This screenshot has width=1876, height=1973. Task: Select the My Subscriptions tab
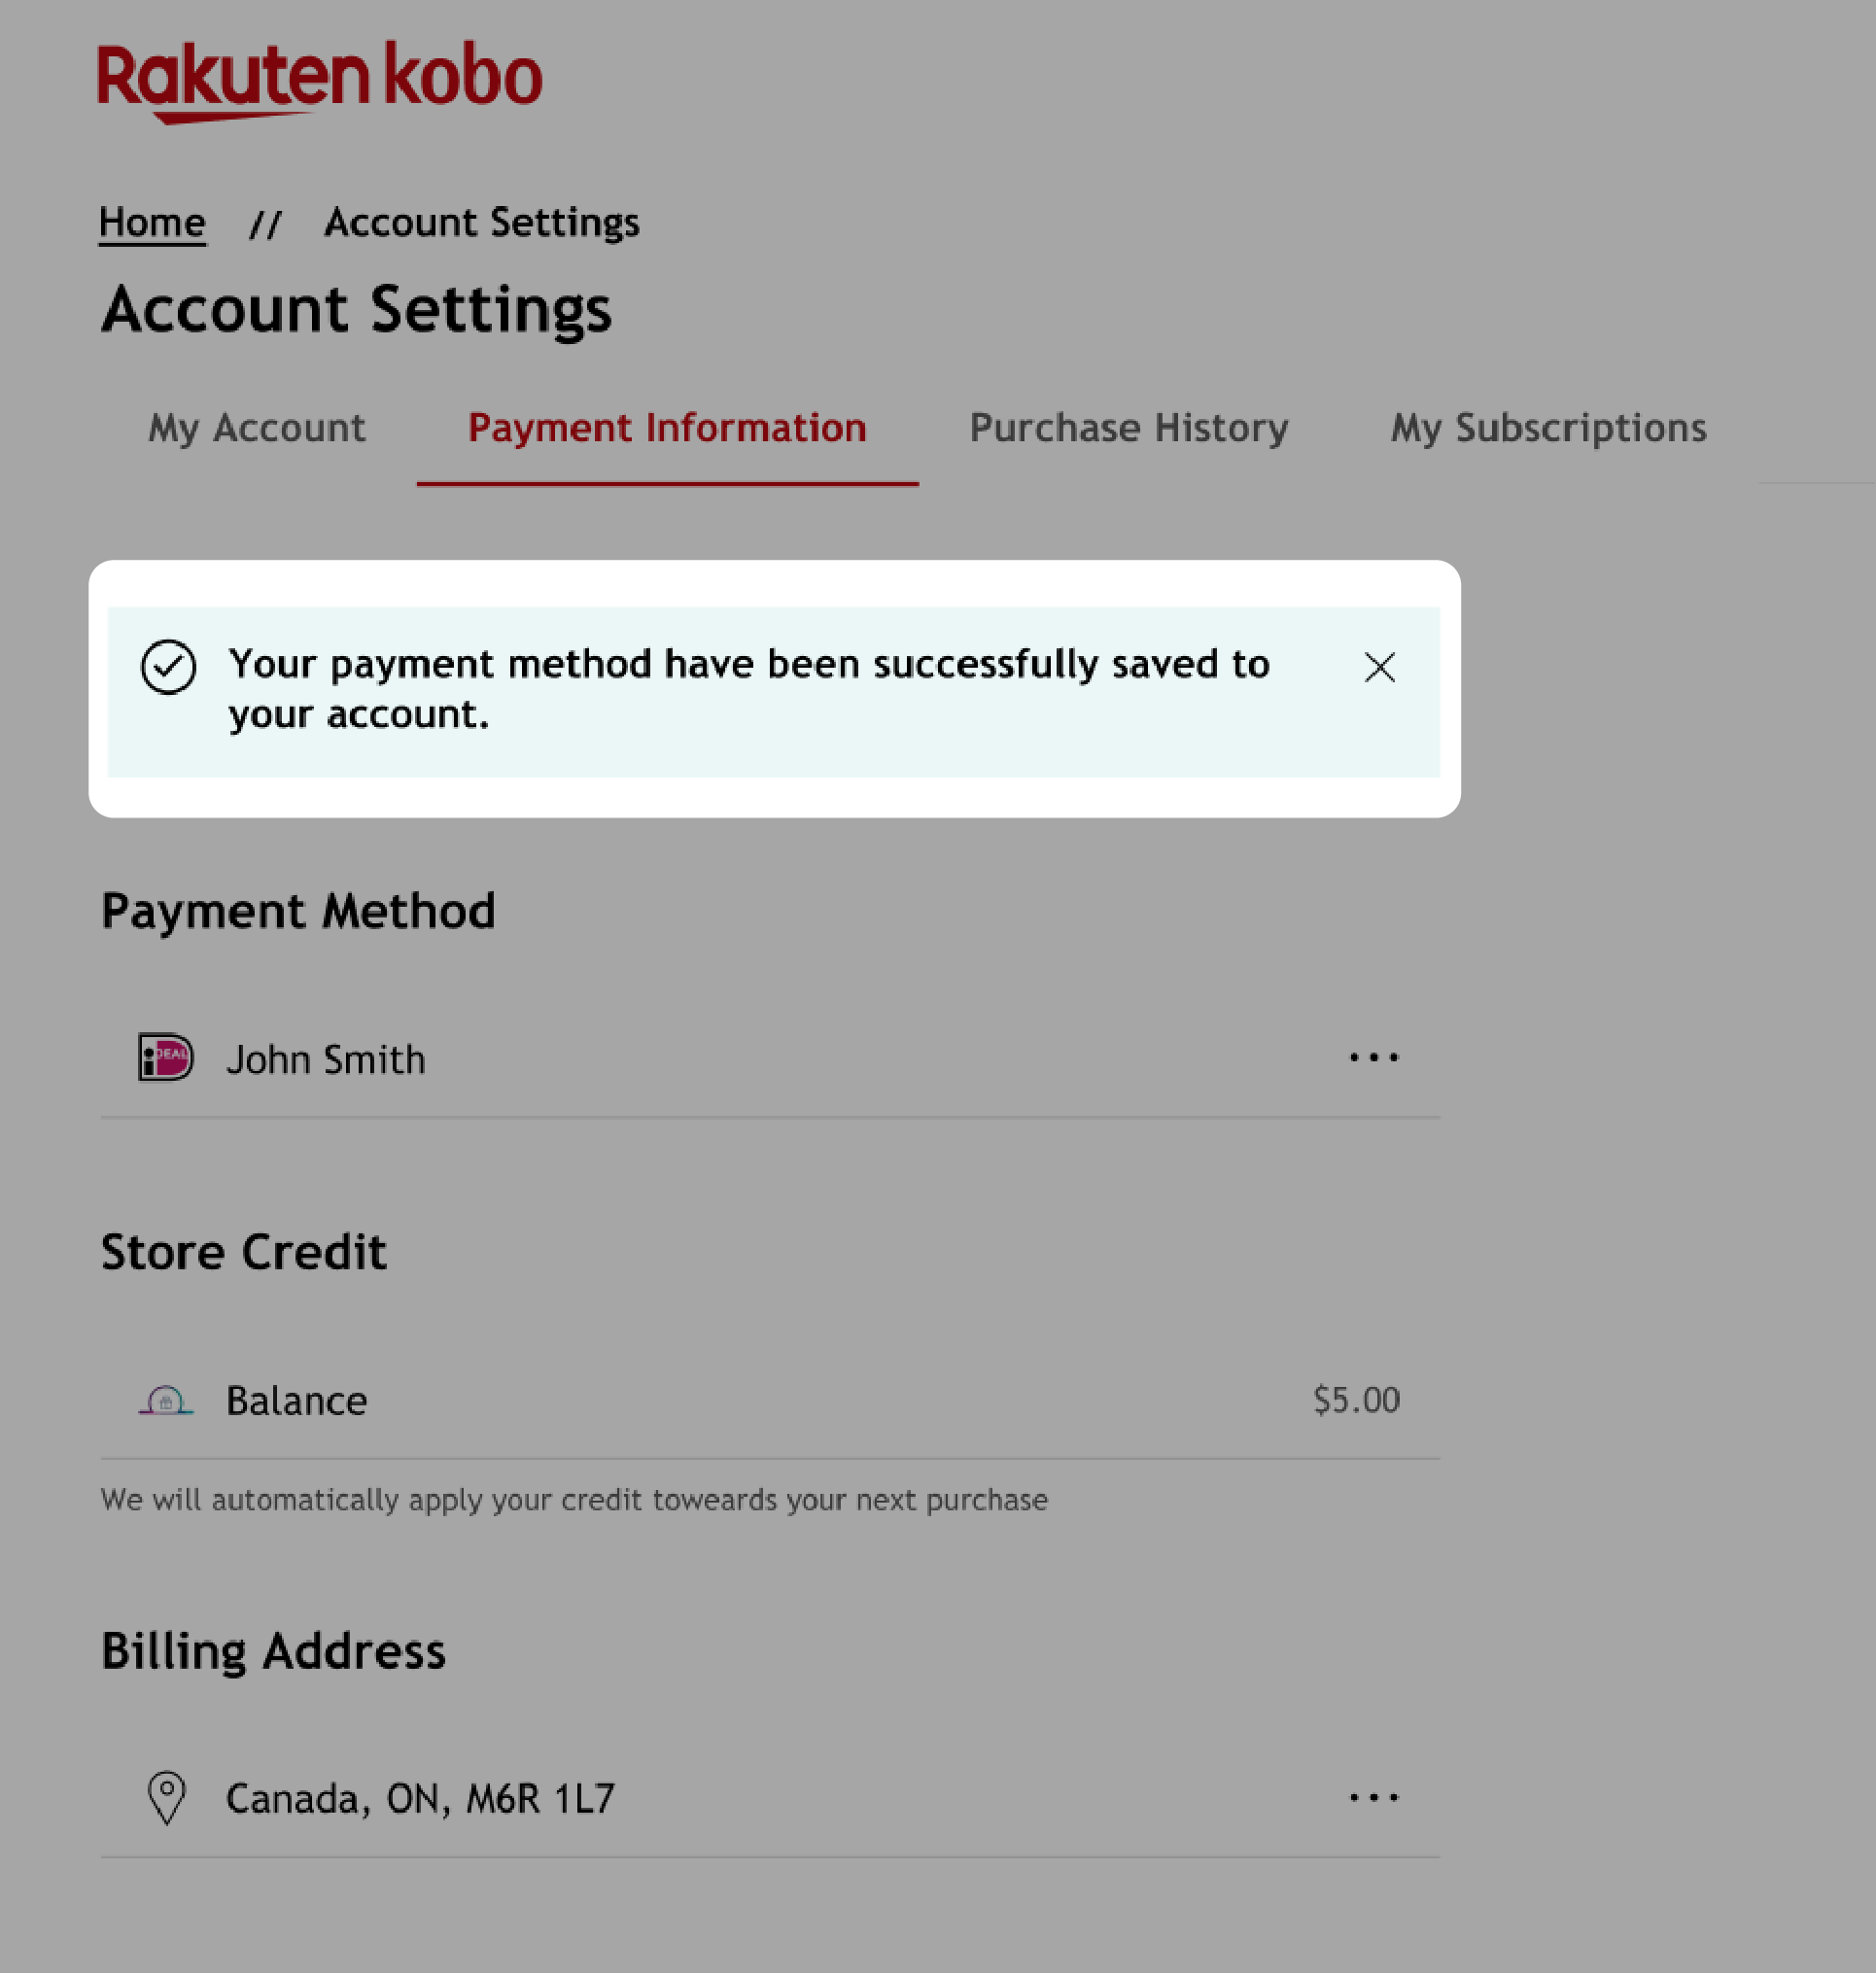tap(1548, 428)
